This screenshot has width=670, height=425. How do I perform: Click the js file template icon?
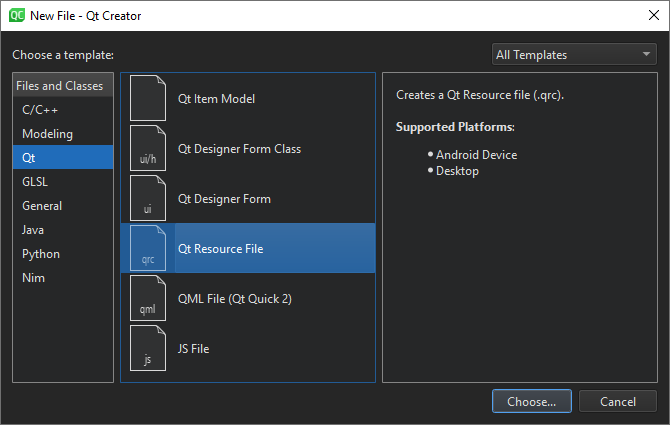point(148,349)
